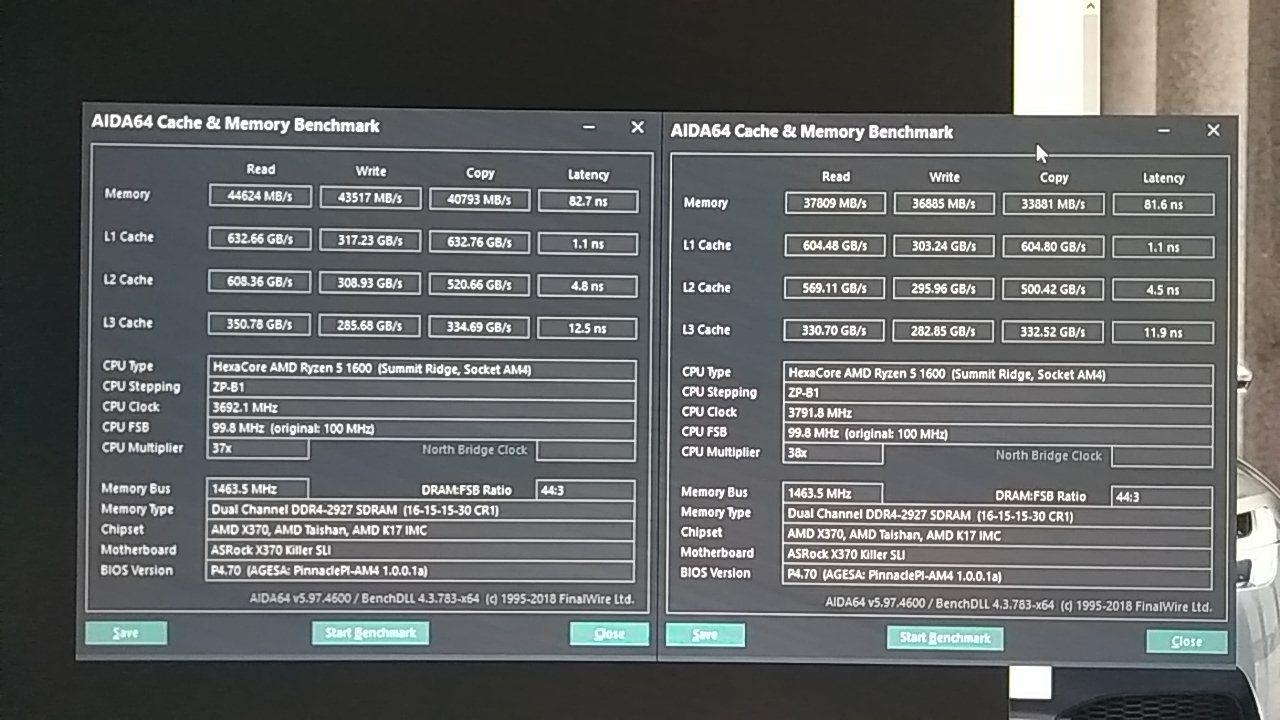The width and height of the screenshot is (1280, 720).
Task: Click Start Benchmark in the right window
Action: pos(945,638)
